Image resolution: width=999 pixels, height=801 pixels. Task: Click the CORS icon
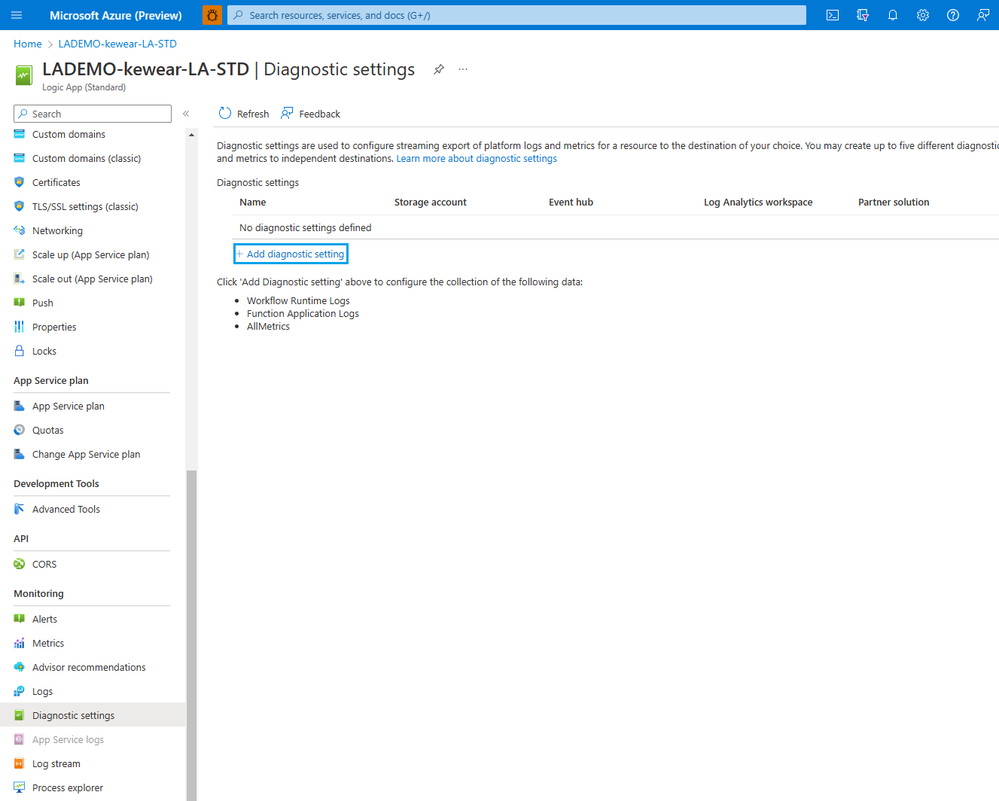point(19,564)
